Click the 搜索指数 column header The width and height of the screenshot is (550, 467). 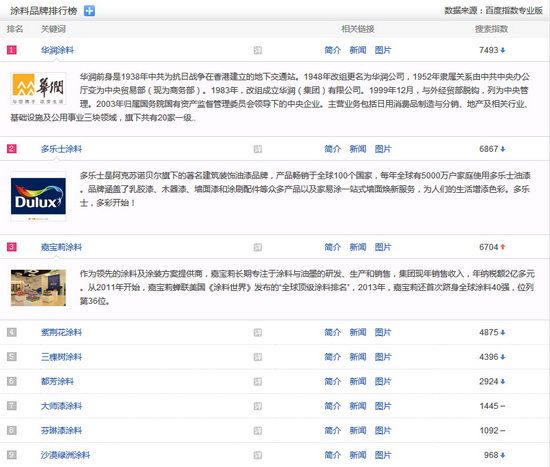(491, 29)
